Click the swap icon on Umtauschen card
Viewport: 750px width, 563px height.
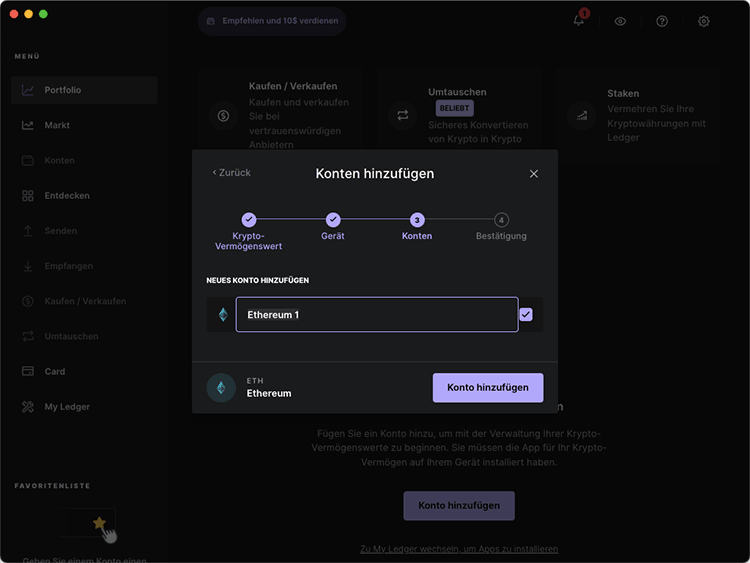[x=403, y=115]
